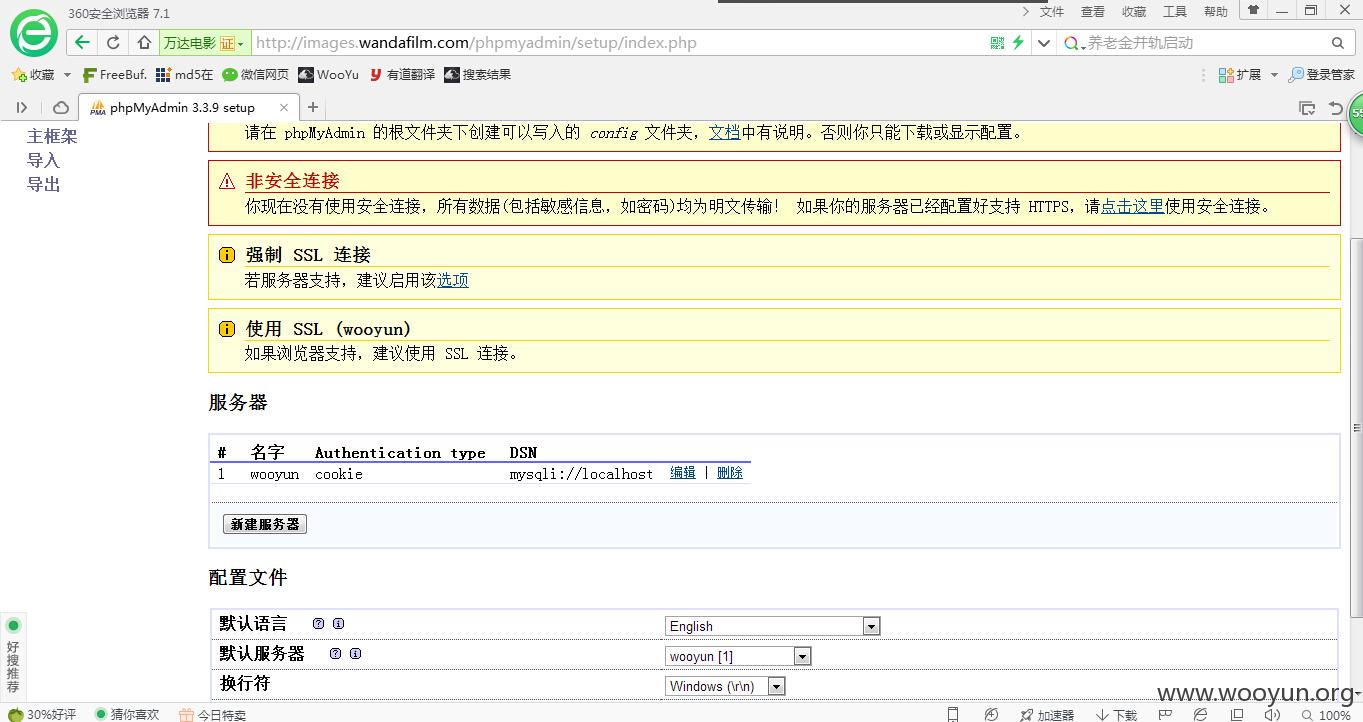Click the 新建服务器 button
Viewport: 1363px width, 722px height.
(265, 524)
